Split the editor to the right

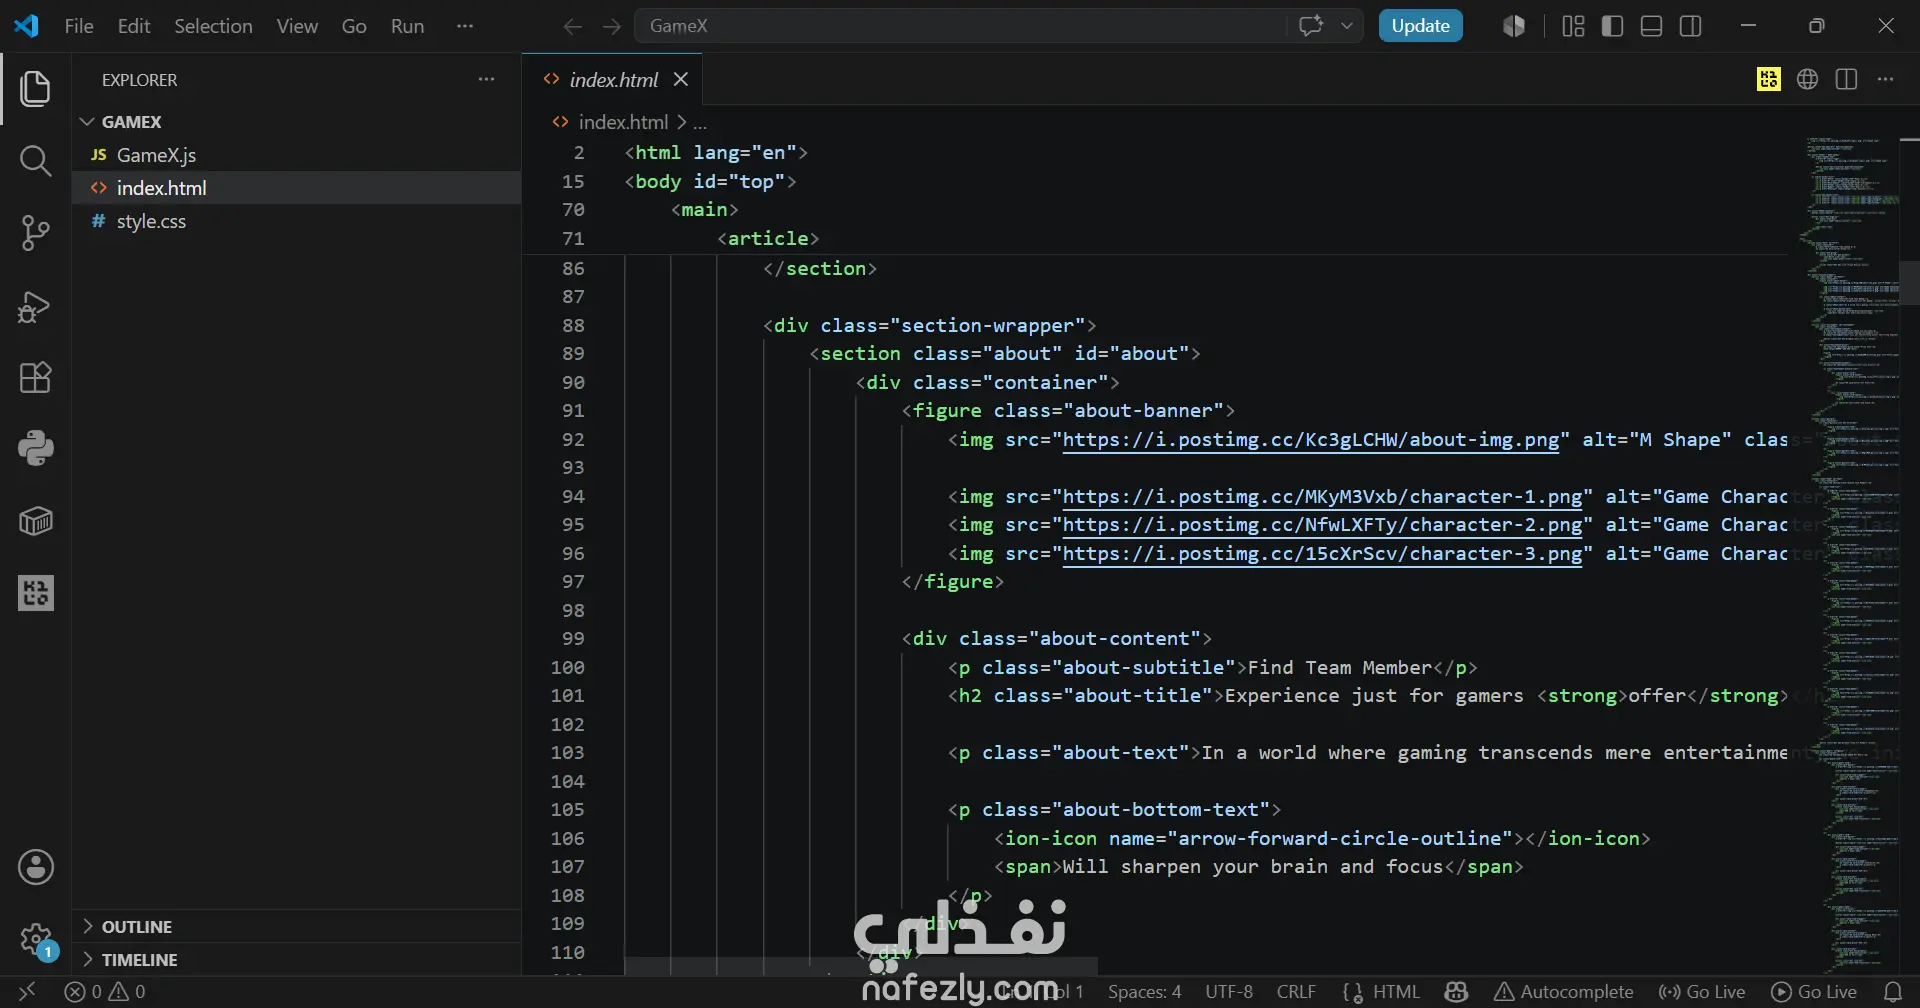pyautogui.click(x=1846, y=79)
